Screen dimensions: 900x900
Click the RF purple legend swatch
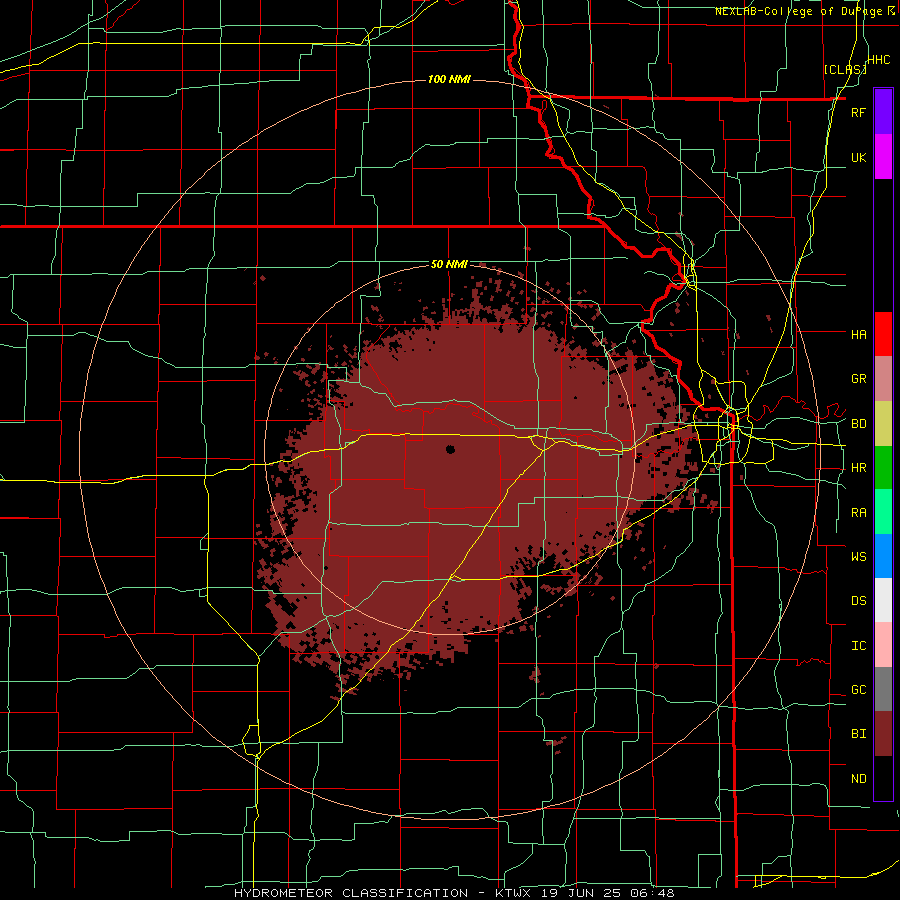point(883,111)
